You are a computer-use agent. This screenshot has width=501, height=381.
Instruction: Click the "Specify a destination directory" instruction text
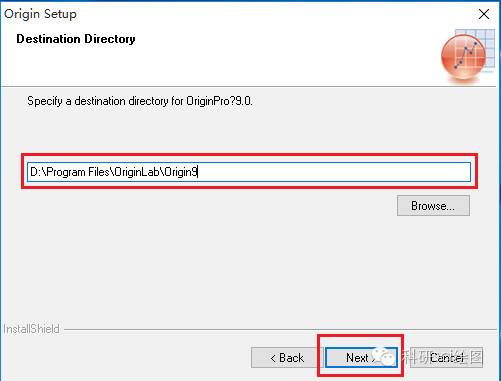click(x=140, y=101)
